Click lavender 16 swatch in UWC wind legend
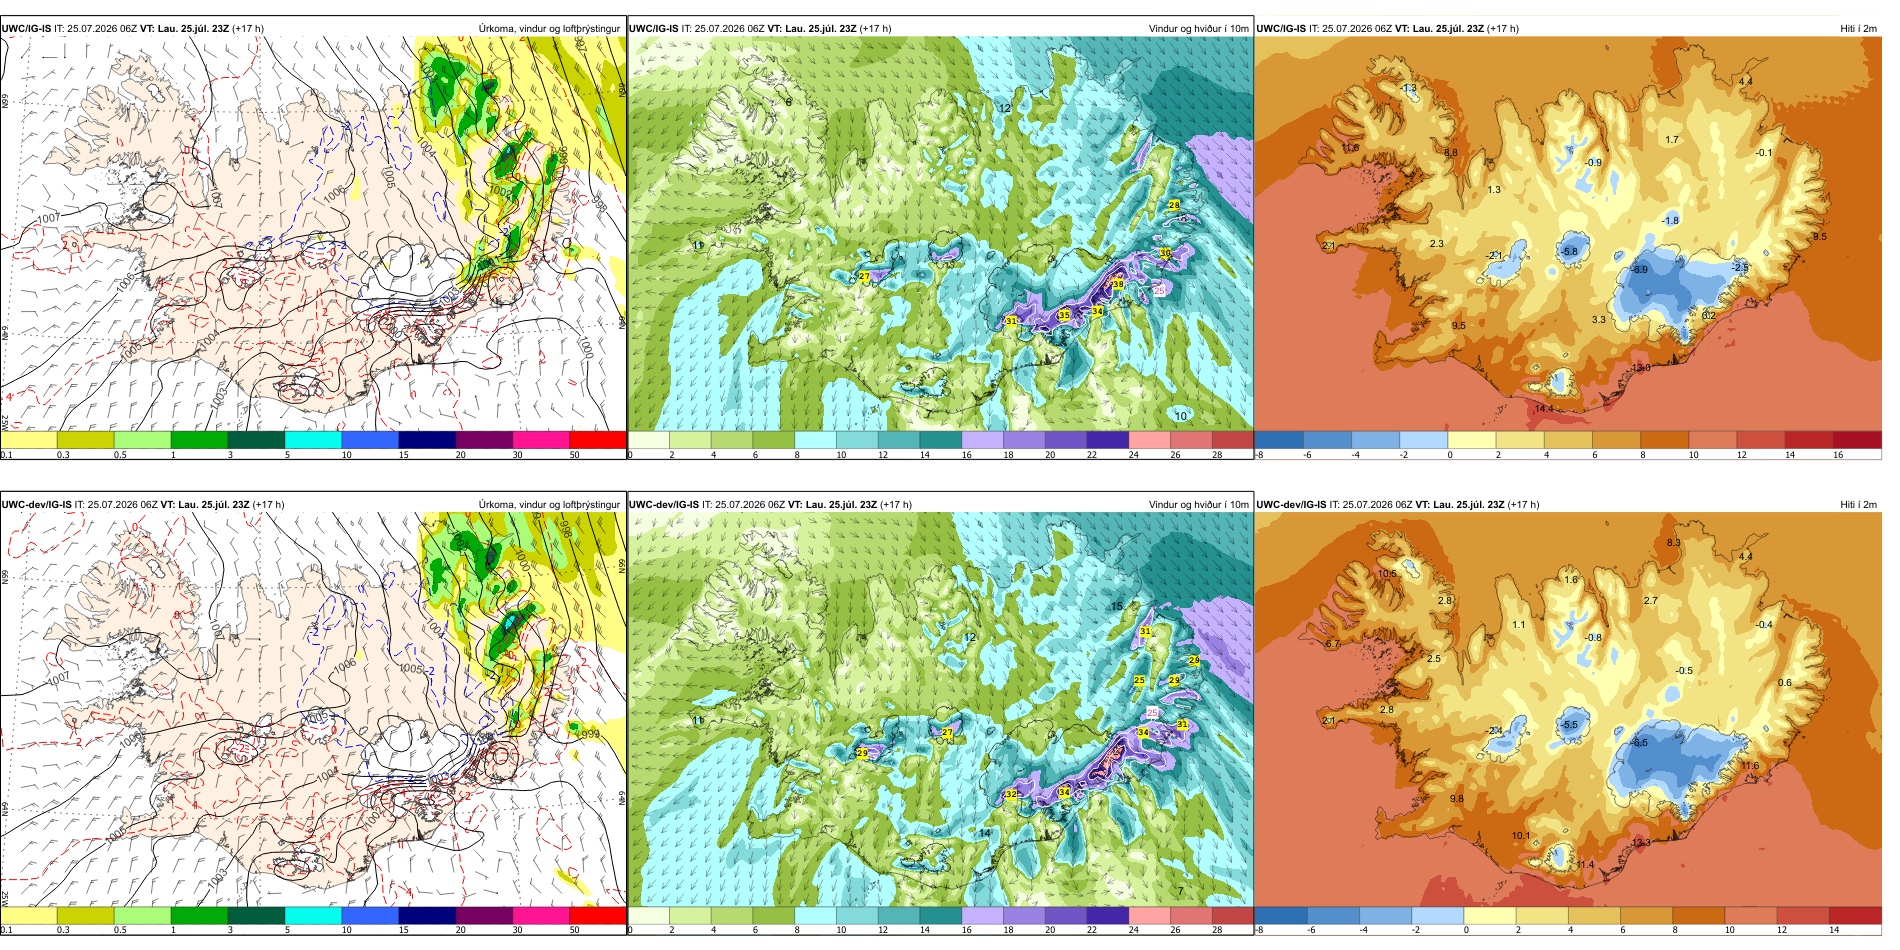Viewport: 1900px width, 950px height. click(x=982, y=440)
